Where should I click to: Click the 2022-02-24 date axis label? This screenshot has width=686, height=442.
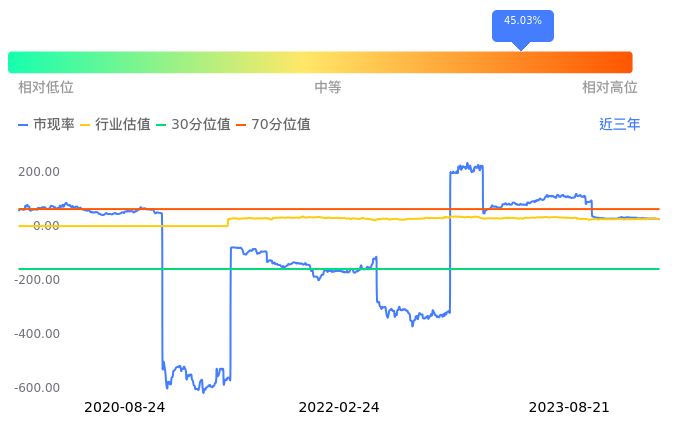point(339,408)
